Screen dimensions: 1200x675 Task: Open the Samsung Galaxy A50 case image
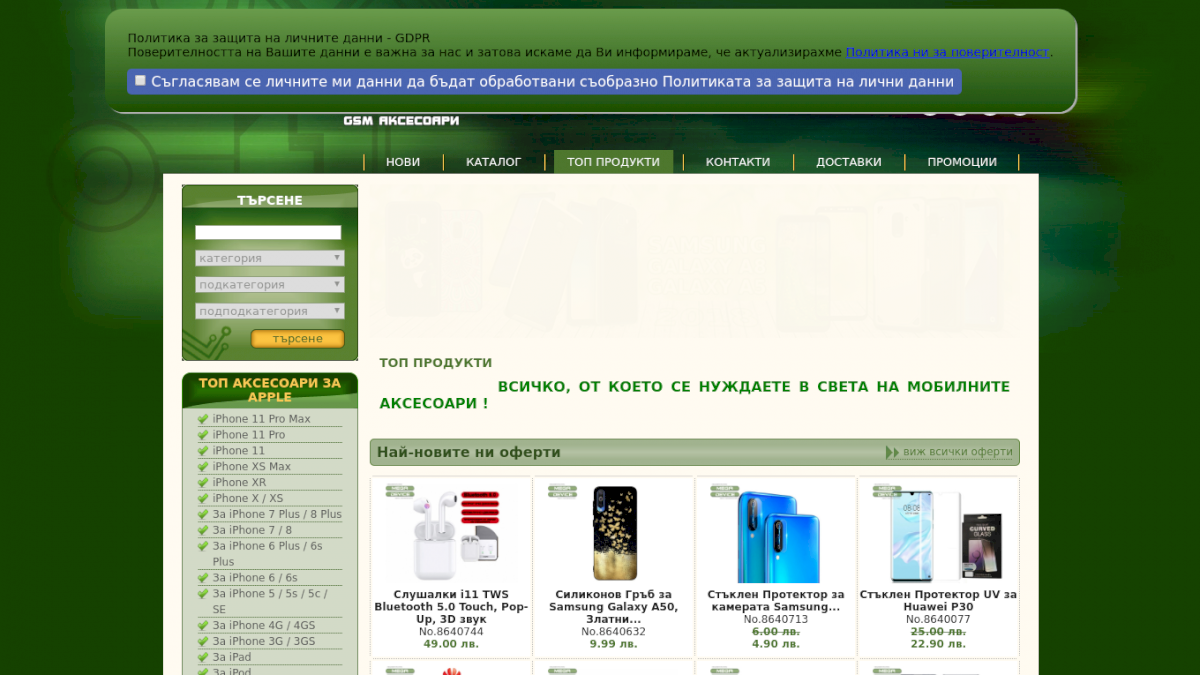[614, 534]
